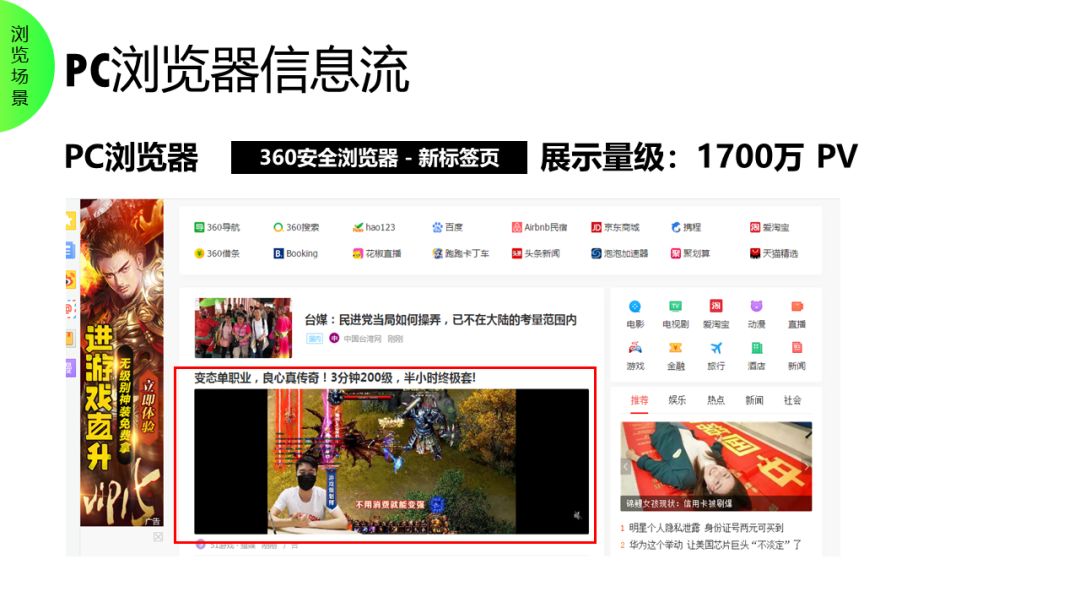The height and width of the screenshot is (608, 1080).
Task: Click the 立即体验 button on game banner
Action: 149,404
